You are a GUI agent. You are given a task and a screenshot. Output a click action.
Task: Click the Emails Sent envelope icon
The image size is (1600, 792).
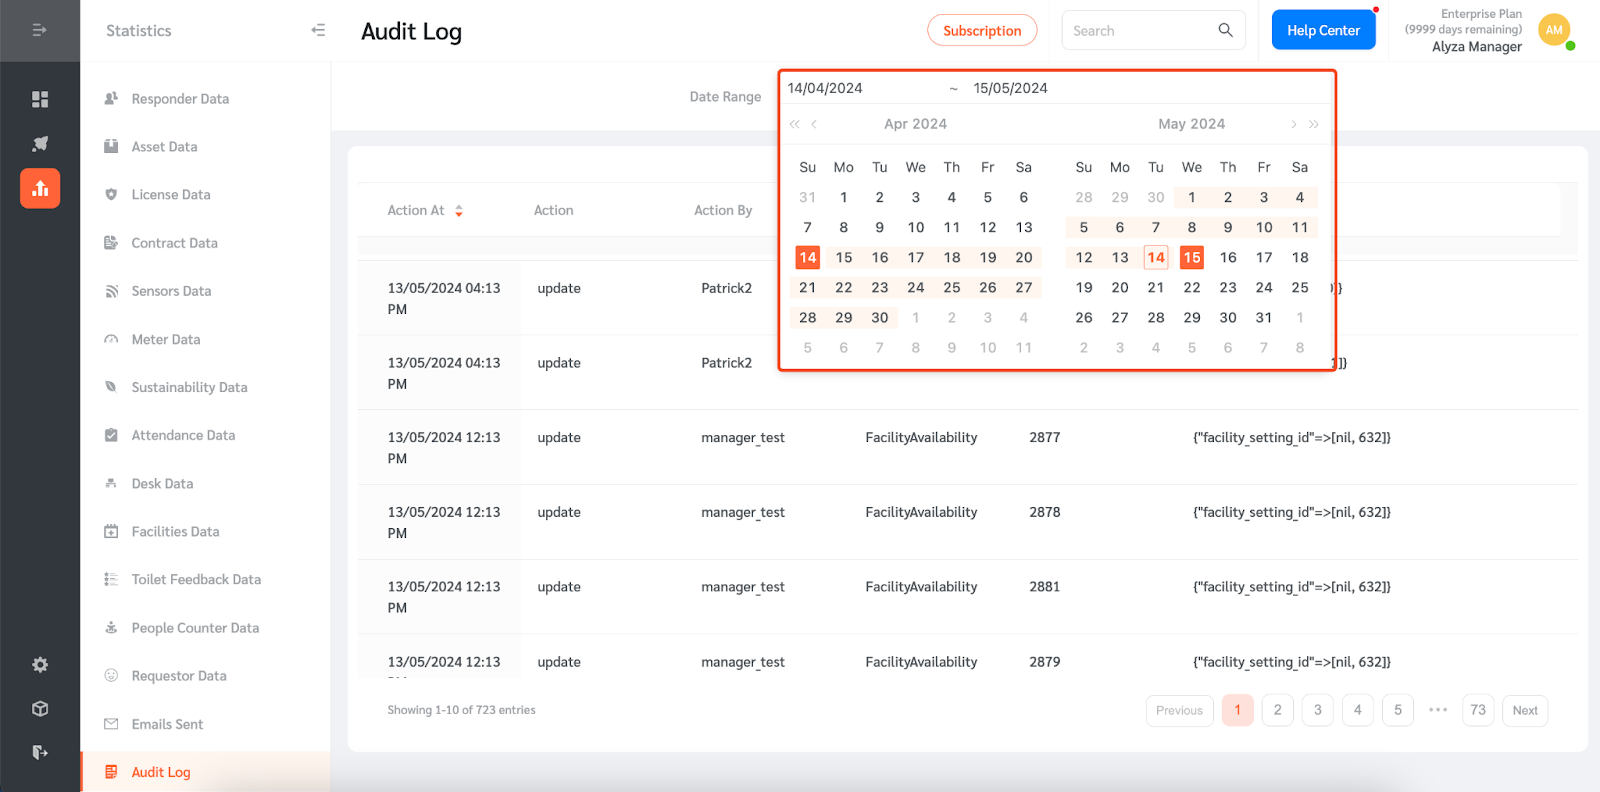tap(111, 724)
